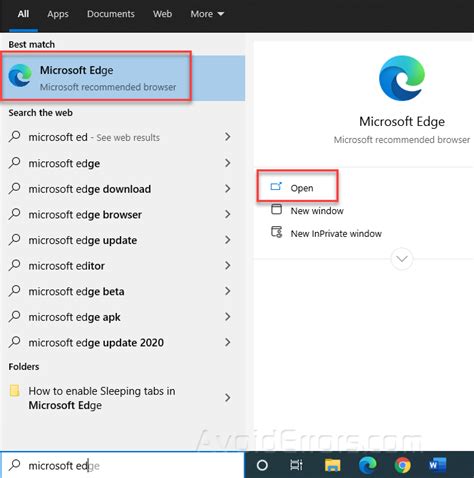Click the New InPrivate window icon
474x478 pixels.
276,232
